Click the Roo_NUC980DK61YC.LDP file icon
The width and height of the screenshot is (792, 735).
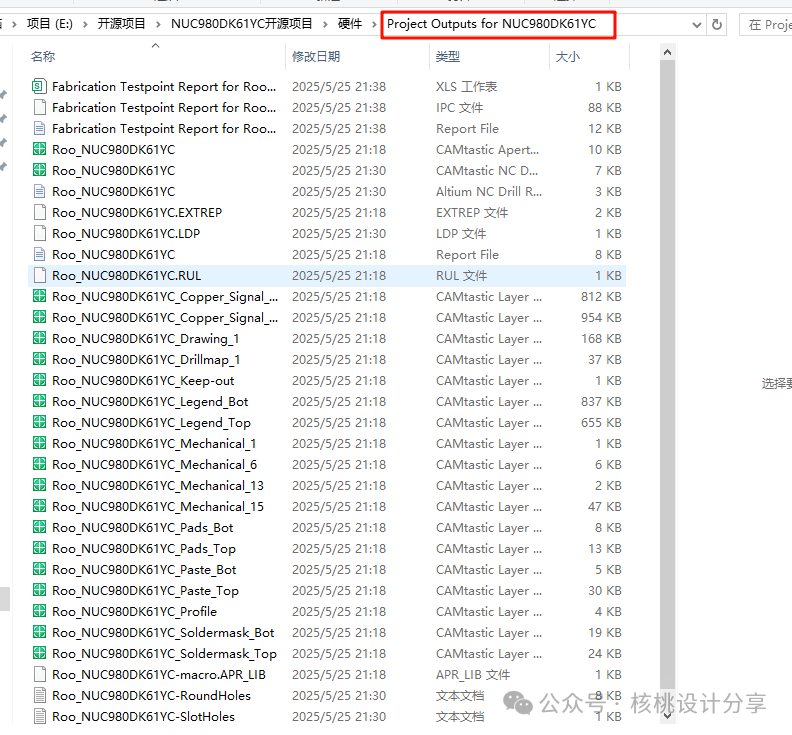coord(39,233)
